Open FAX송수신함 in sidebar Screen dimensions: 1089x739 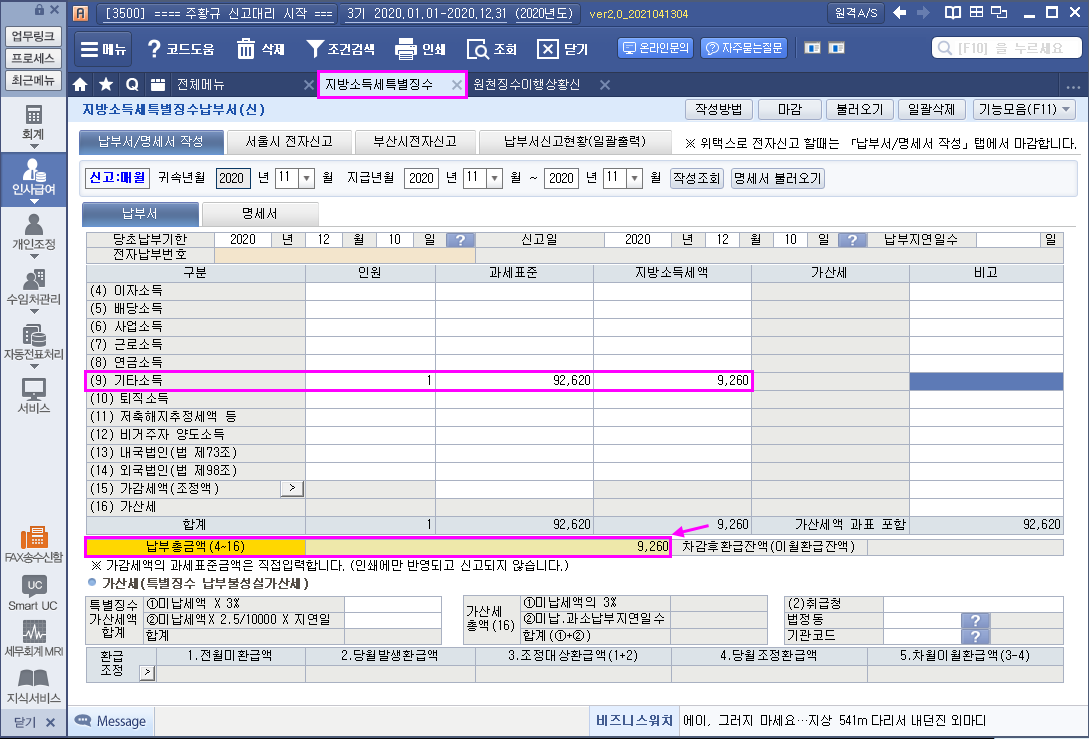(x=33, y=545)
